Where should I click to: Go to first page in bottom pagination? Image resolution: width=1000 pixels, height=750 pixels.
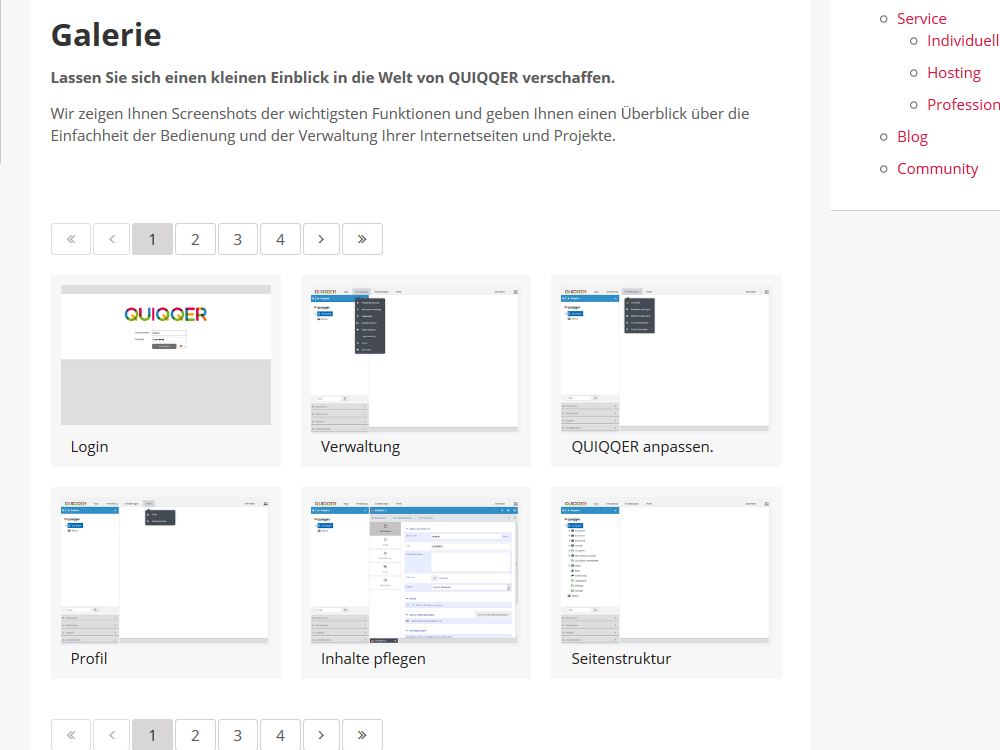point(71,735)
